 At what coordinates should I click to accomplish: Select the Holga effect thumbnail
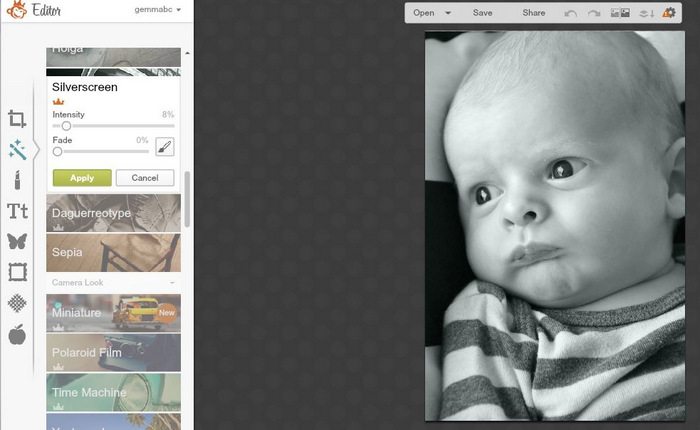pyautogui.click(x=113, y=57)
